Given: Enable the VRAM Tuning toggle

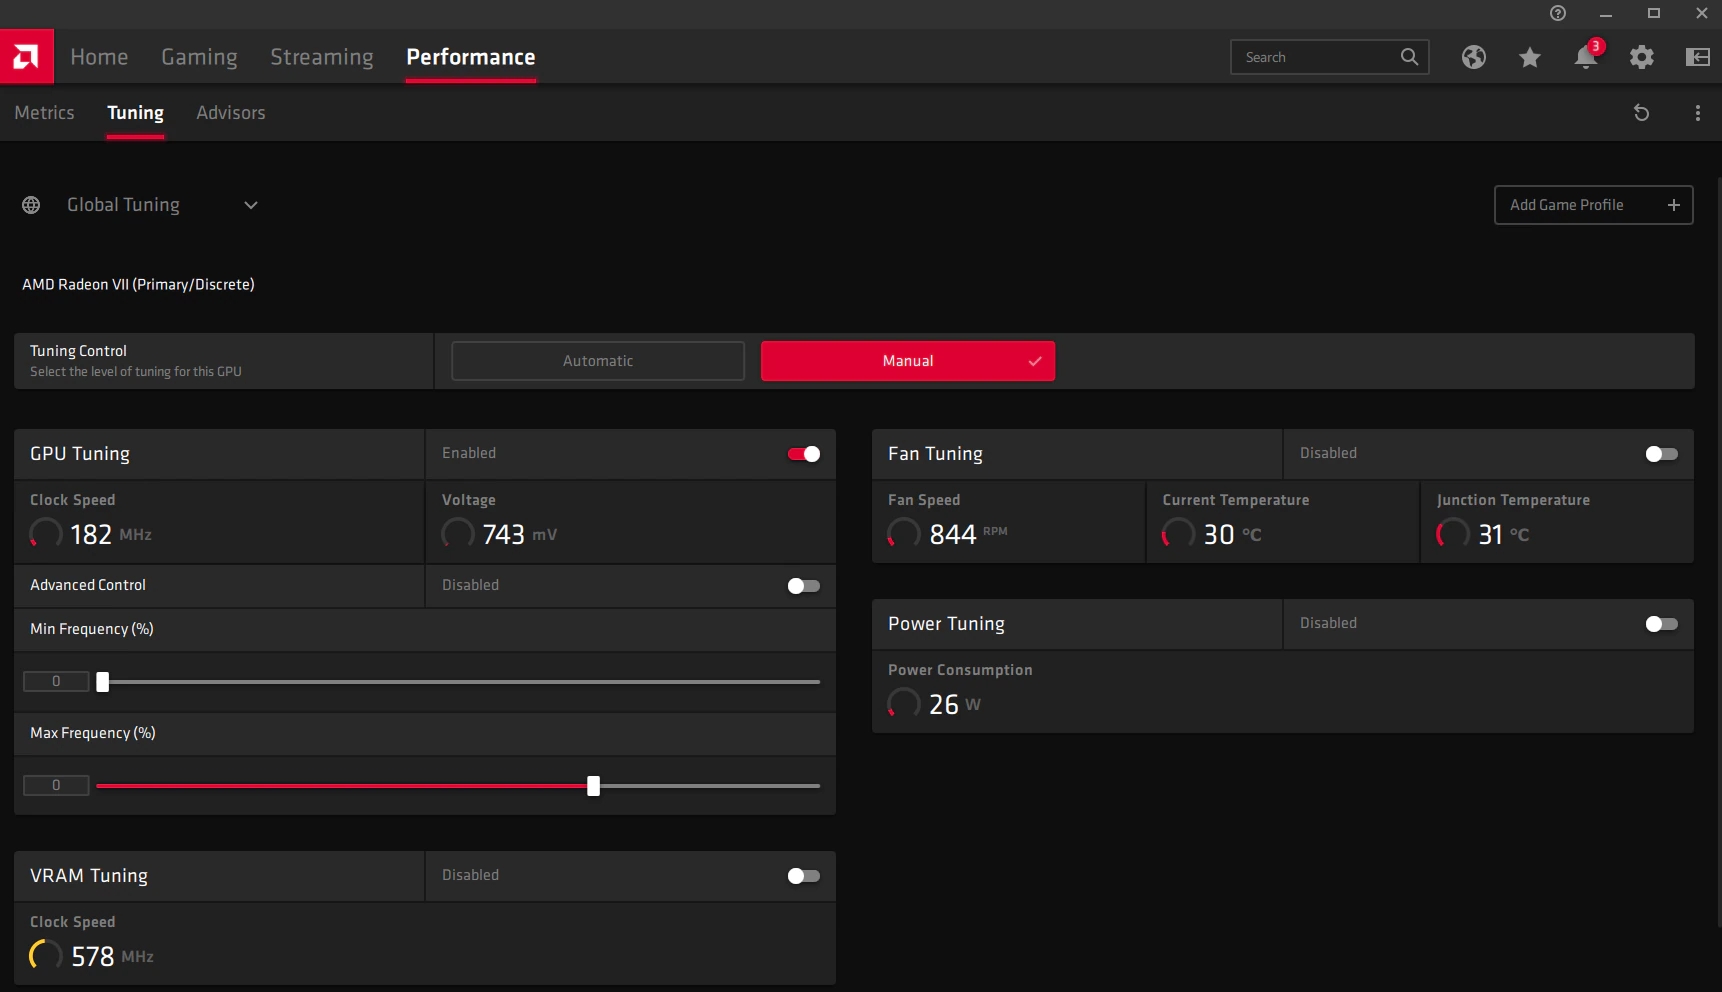Looking at the screenshot, I should point(803,876).
